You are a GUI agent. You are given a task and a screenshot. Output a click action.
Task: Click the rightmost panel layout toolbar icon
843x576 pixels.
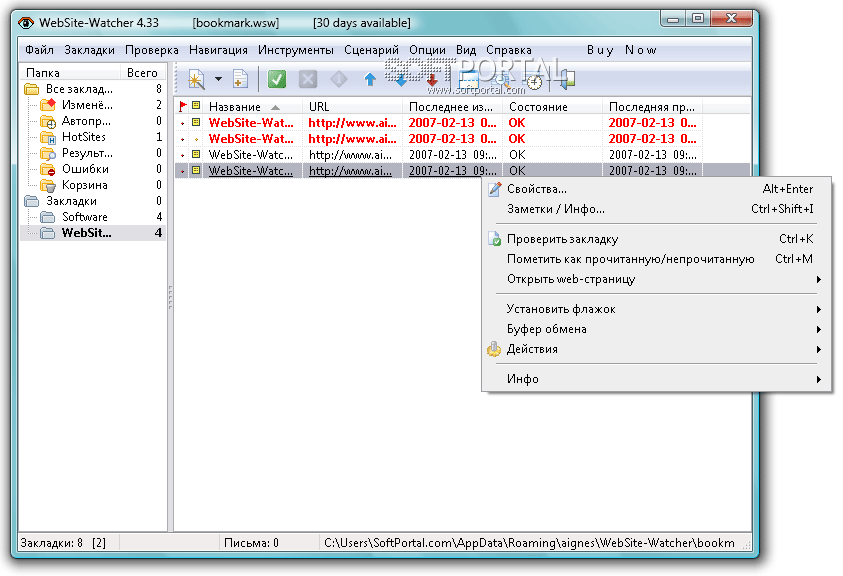(566, 80)
